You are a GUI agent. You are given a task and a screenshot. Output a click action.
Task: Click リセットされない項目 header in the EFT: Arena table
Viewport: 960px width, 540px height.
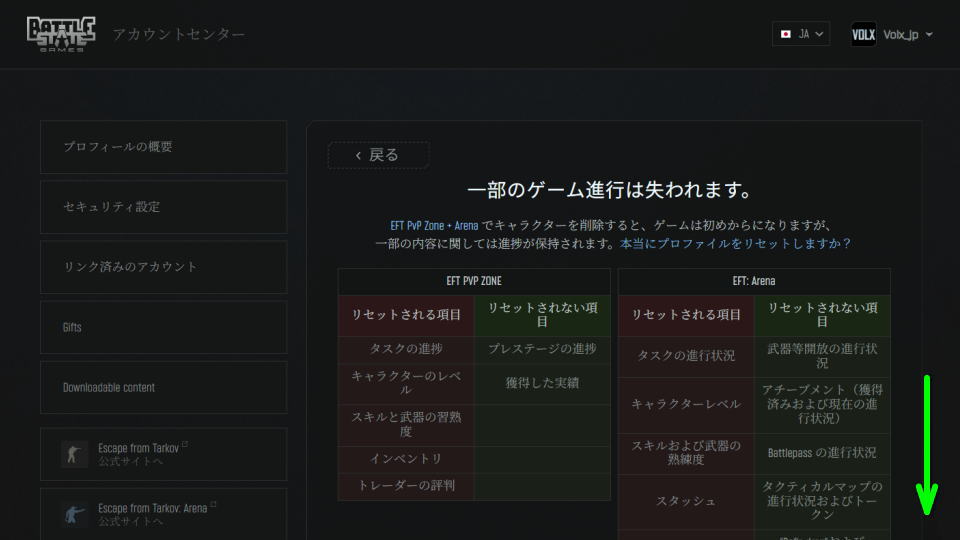[822, 315]
